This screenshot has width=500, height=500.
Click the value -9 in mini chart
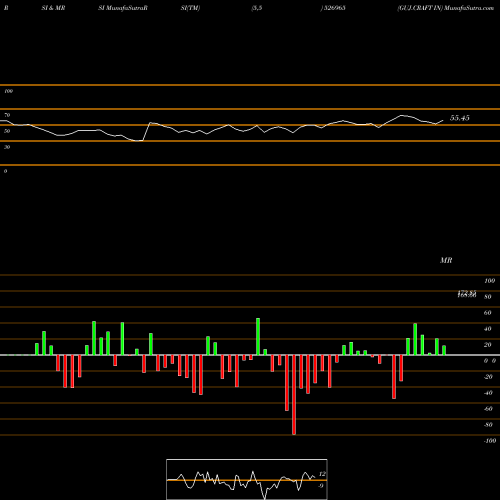(321, 486)
